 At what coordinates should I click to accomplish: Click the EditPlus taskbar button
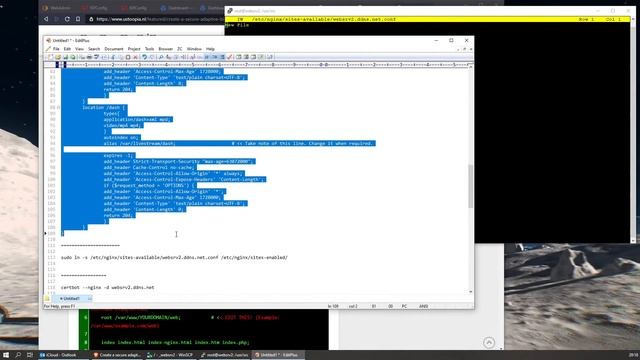278,355
